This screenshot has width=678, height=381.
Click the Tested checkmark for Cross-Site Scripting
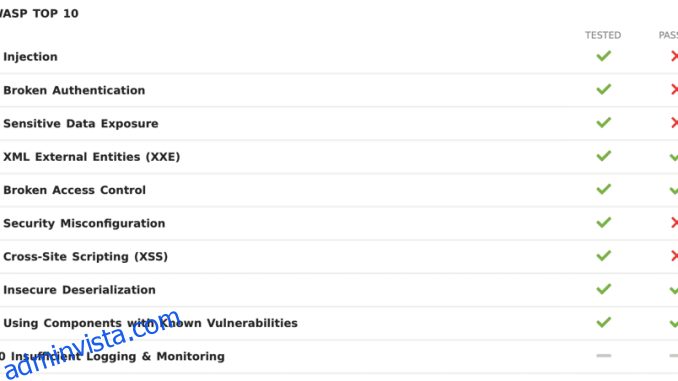(604, 256)
